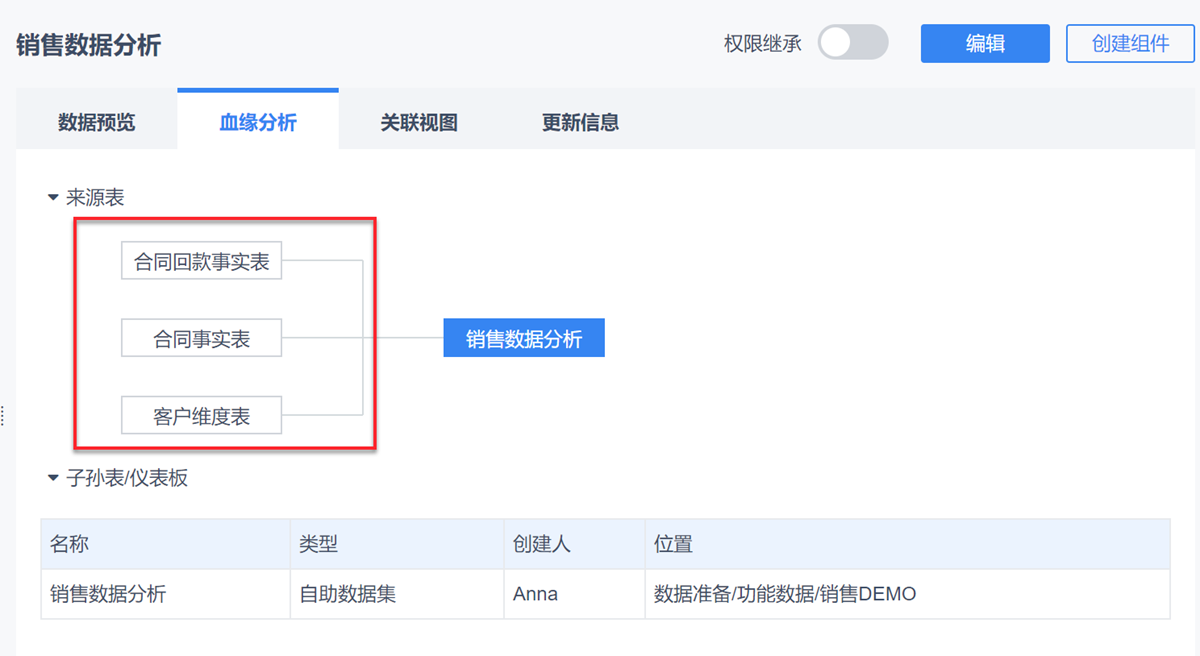Click the 数据准备/功能数据/销售DEMO location cell

click(x=785, y=594)
